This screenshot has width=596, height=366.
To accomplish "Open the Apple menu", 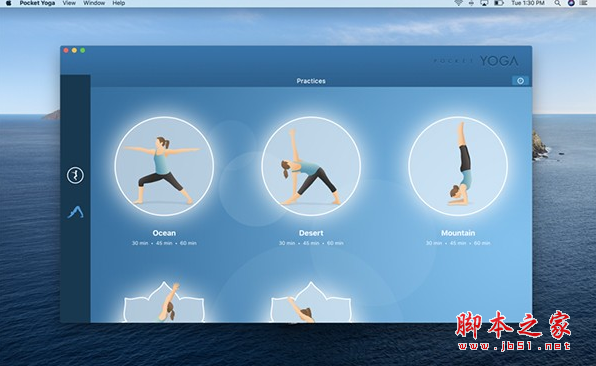I will (x=8, y=3).
